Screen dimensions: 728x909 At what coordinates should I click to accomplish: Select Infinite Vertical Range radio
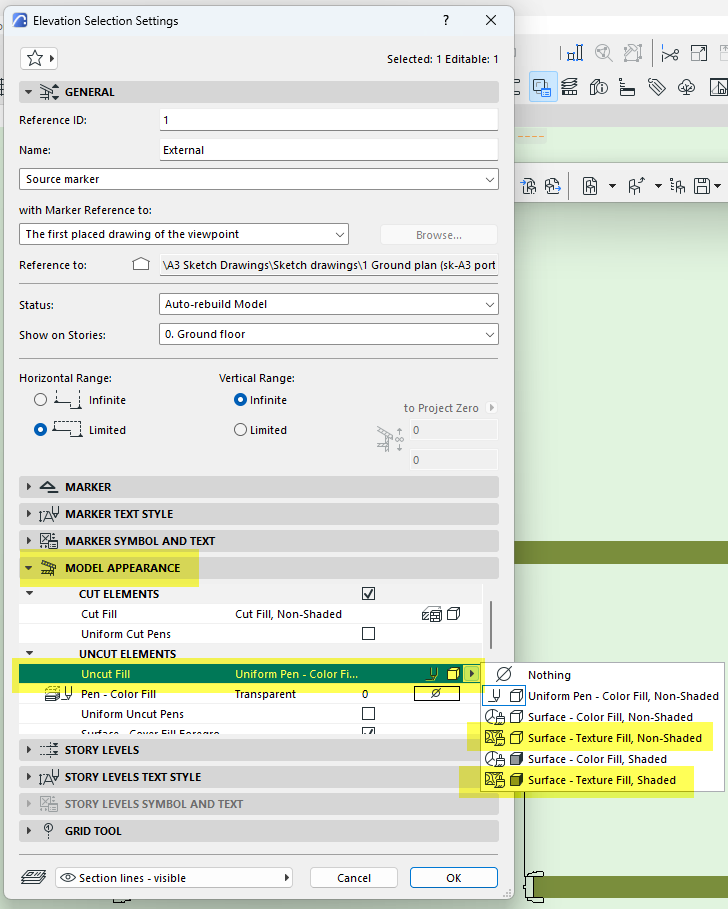click(240, 400)
